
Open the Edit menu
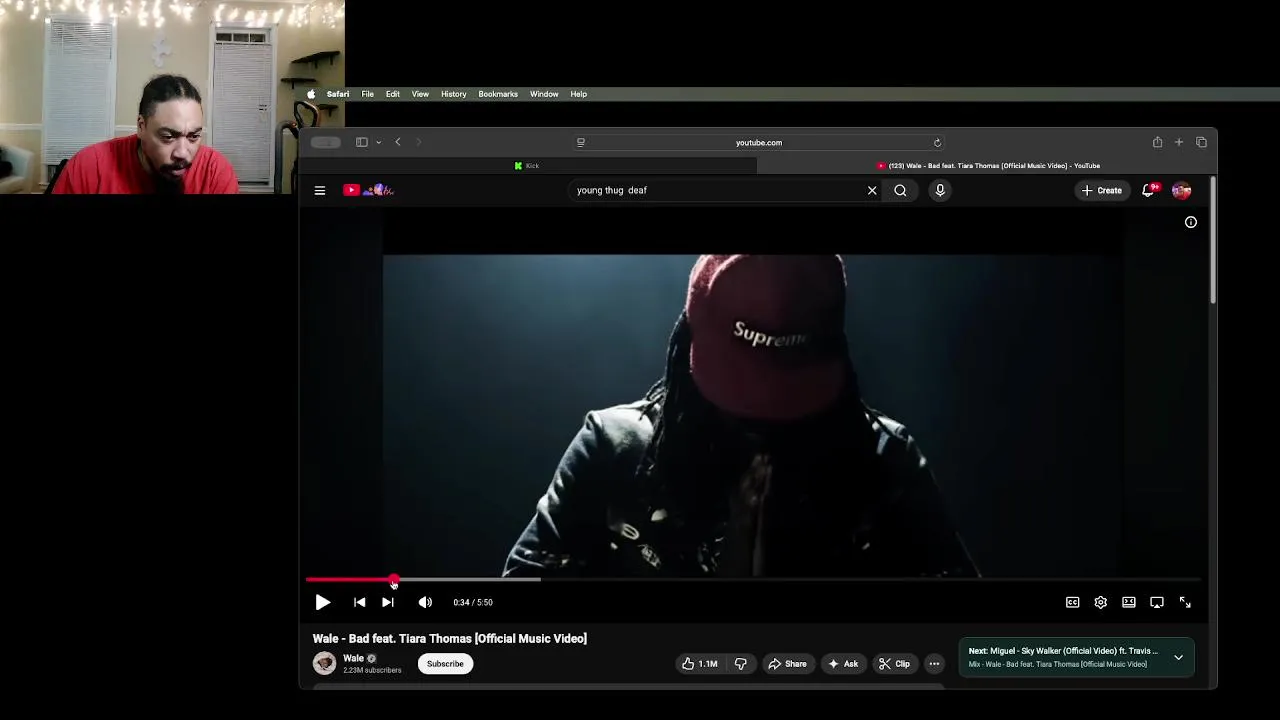coord(393,94)
